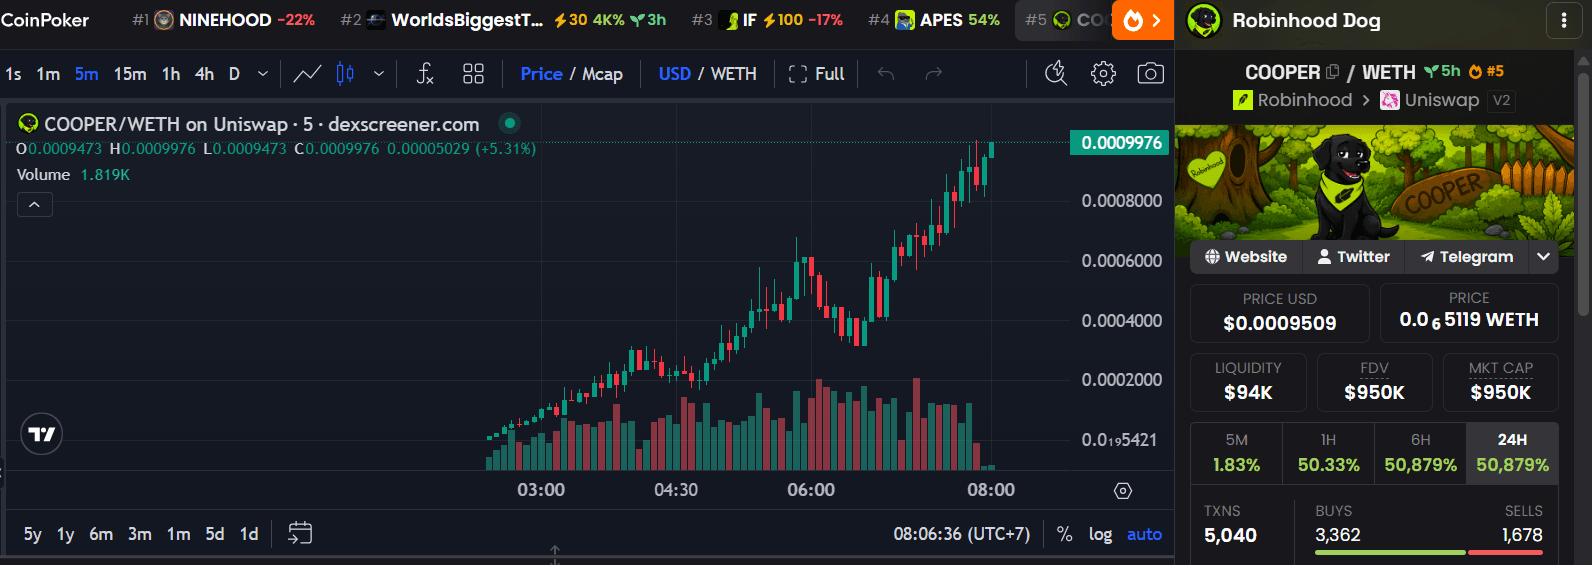1592x565 pixels.
Task: Take a chart snapshot with camera icon
Action: click(x=1151, y=73)
